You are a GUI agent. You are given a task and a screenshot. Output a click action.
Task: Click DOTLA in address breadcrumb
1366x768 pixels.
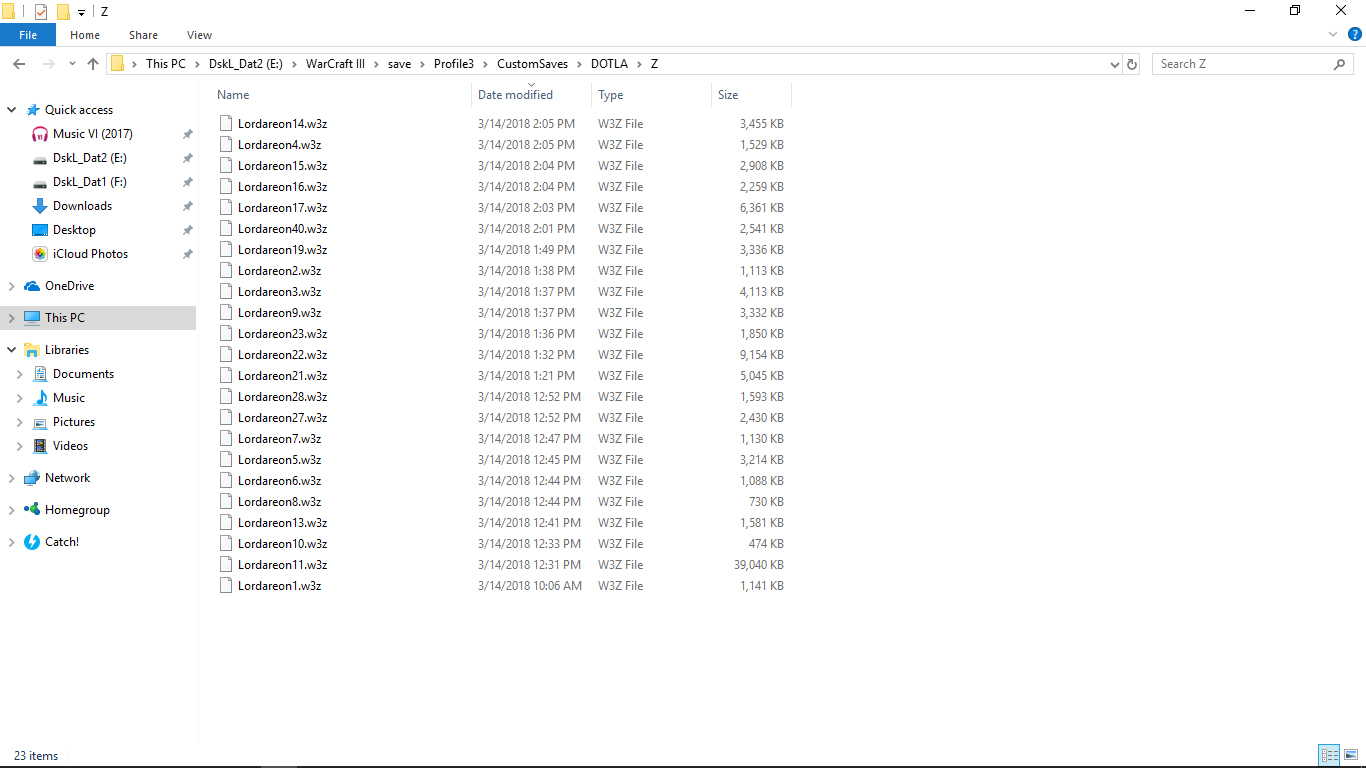pos(609,64)
